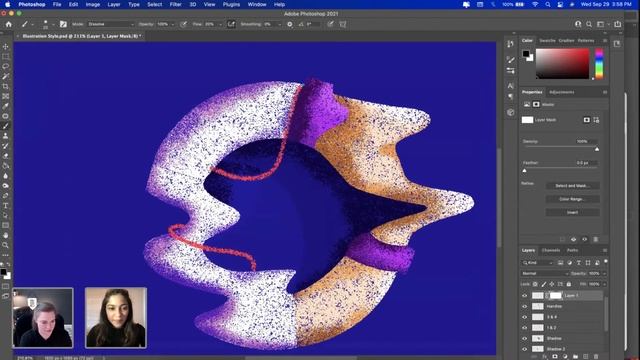Open the brush settings panel toggle icon

tap(63, 24)
